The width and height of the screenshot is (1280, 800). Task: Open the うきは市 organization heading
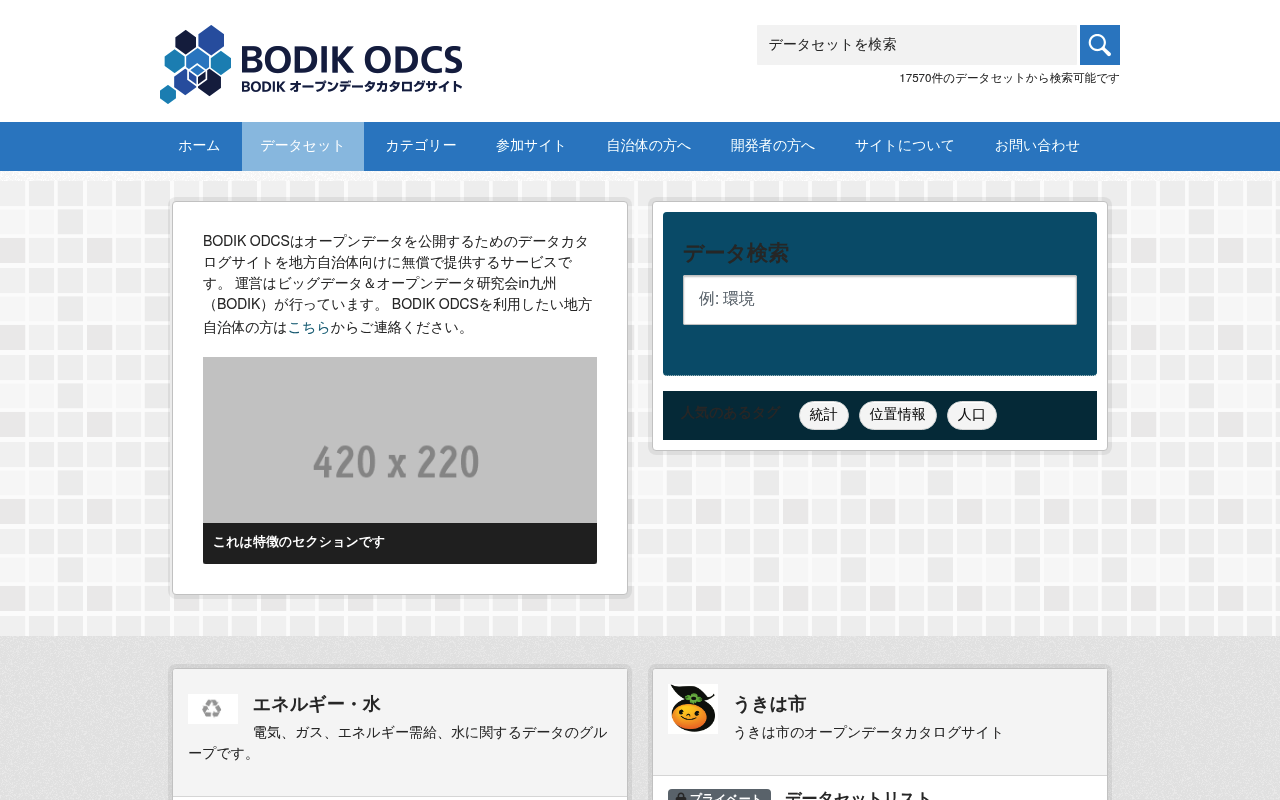(x=770, y=704)
